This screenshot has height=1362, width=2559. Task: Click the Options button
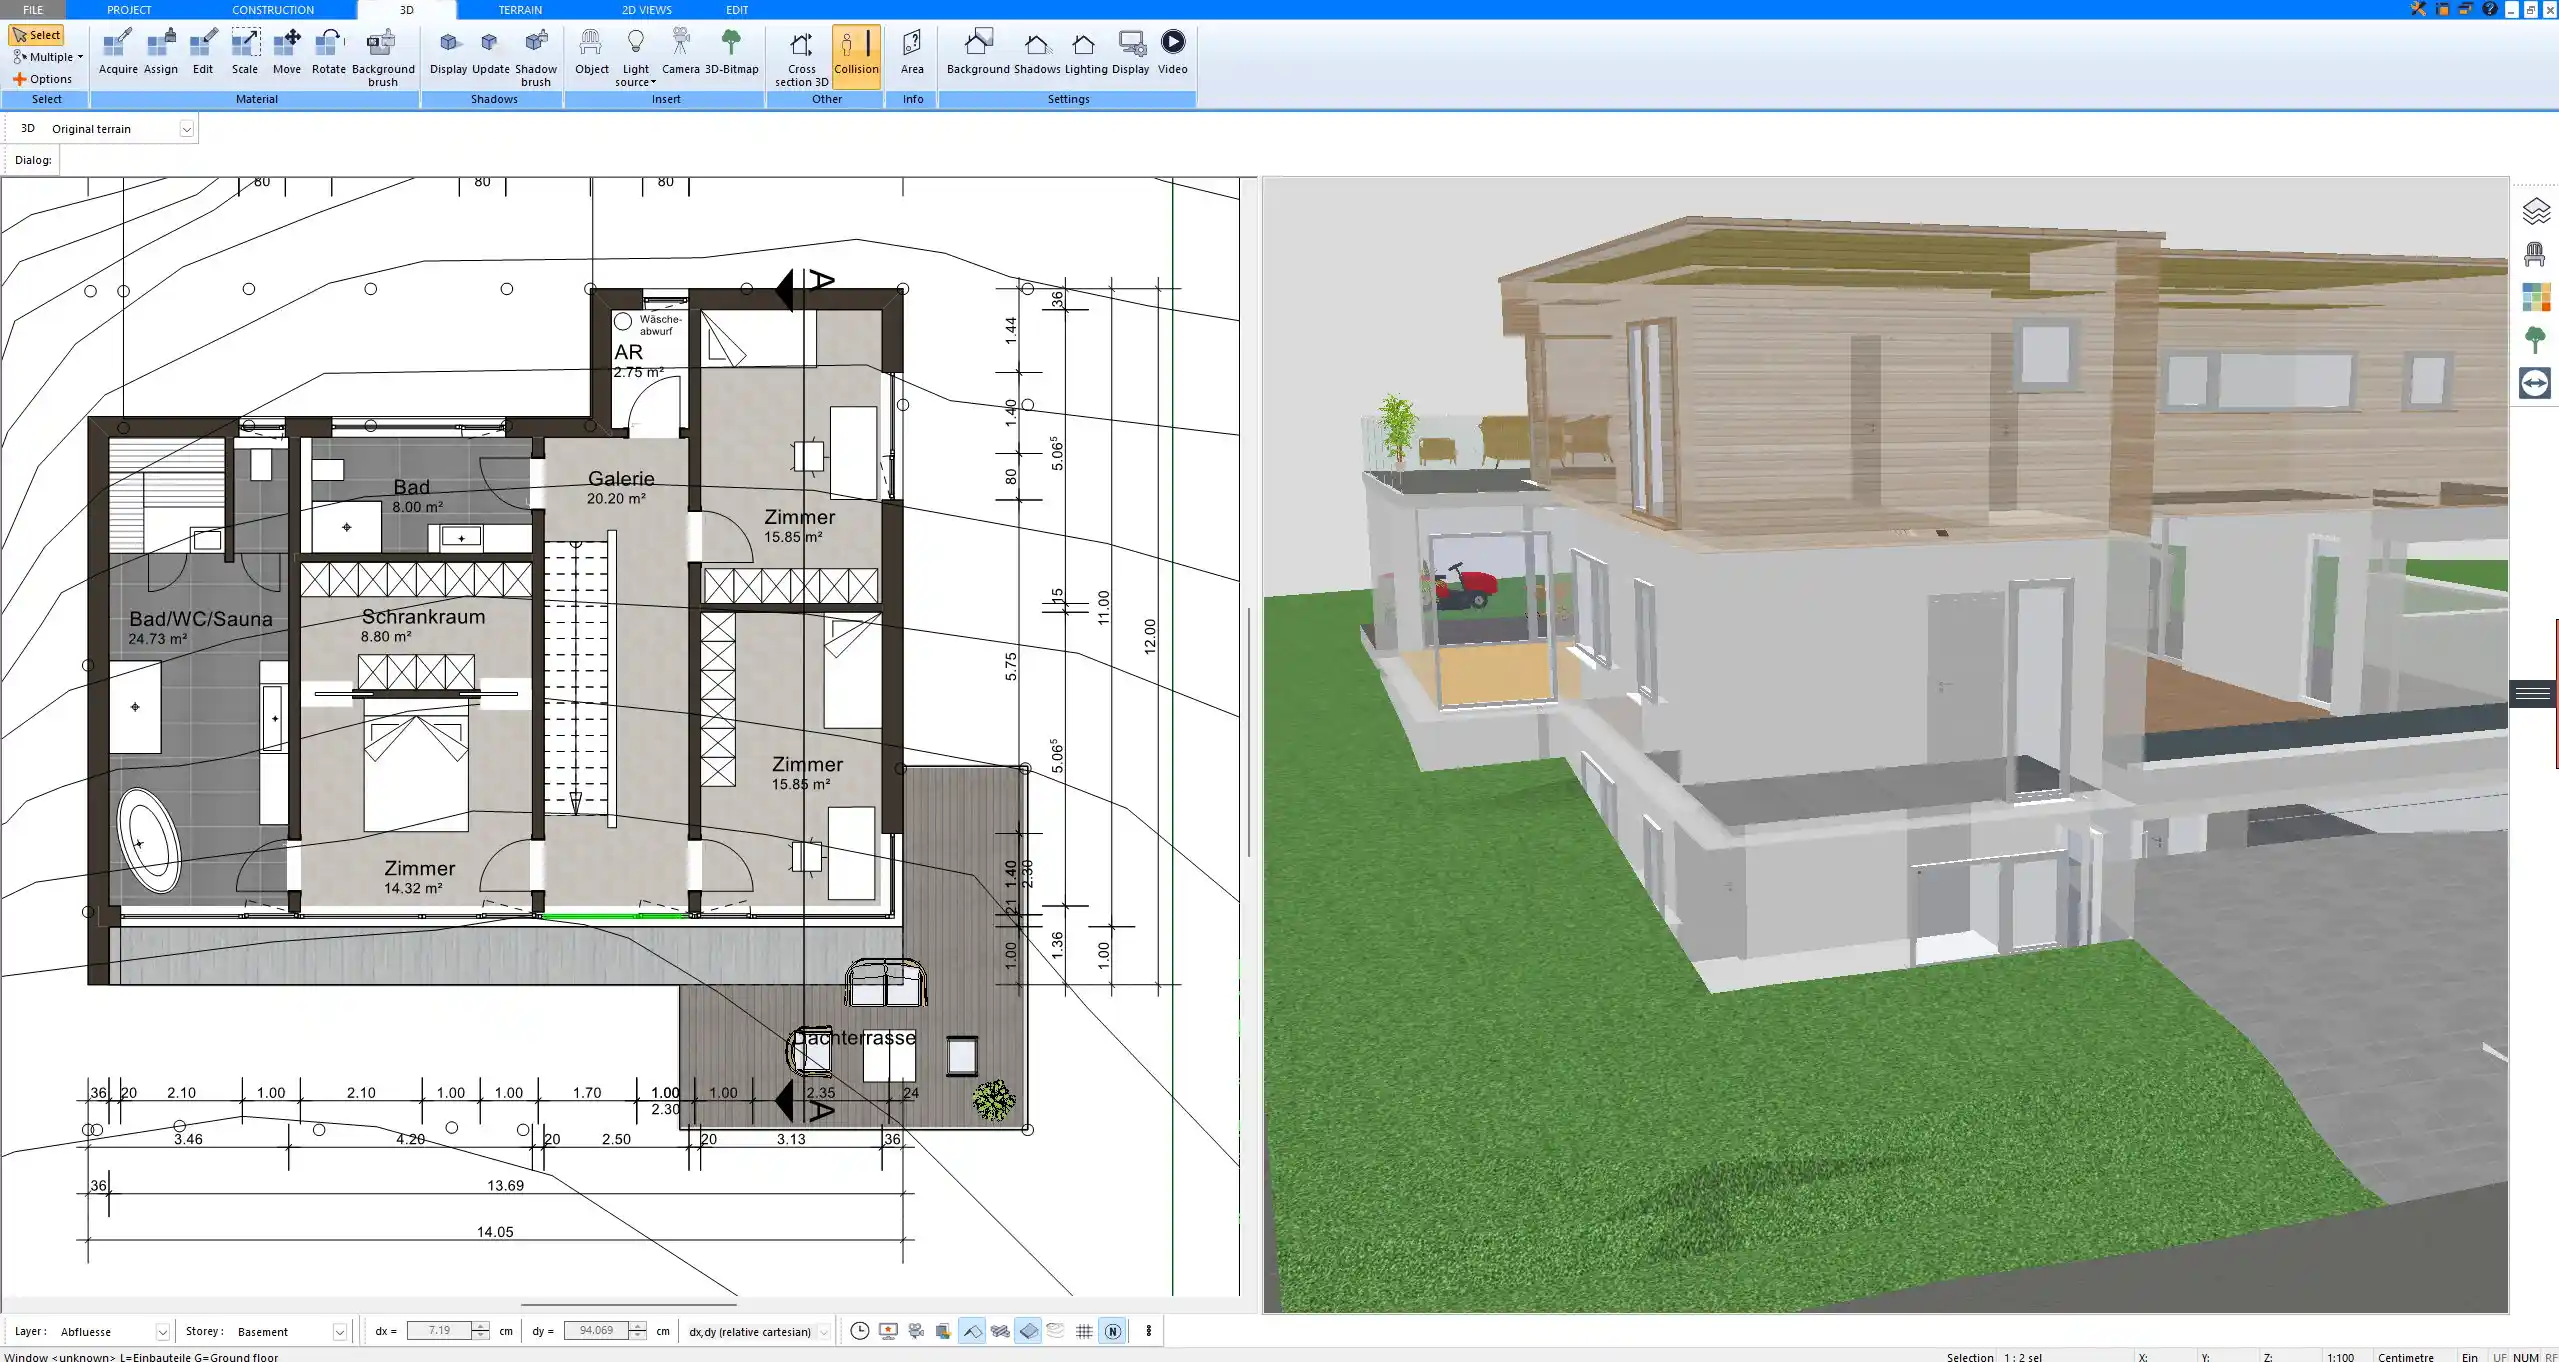[x=42, y=79]
